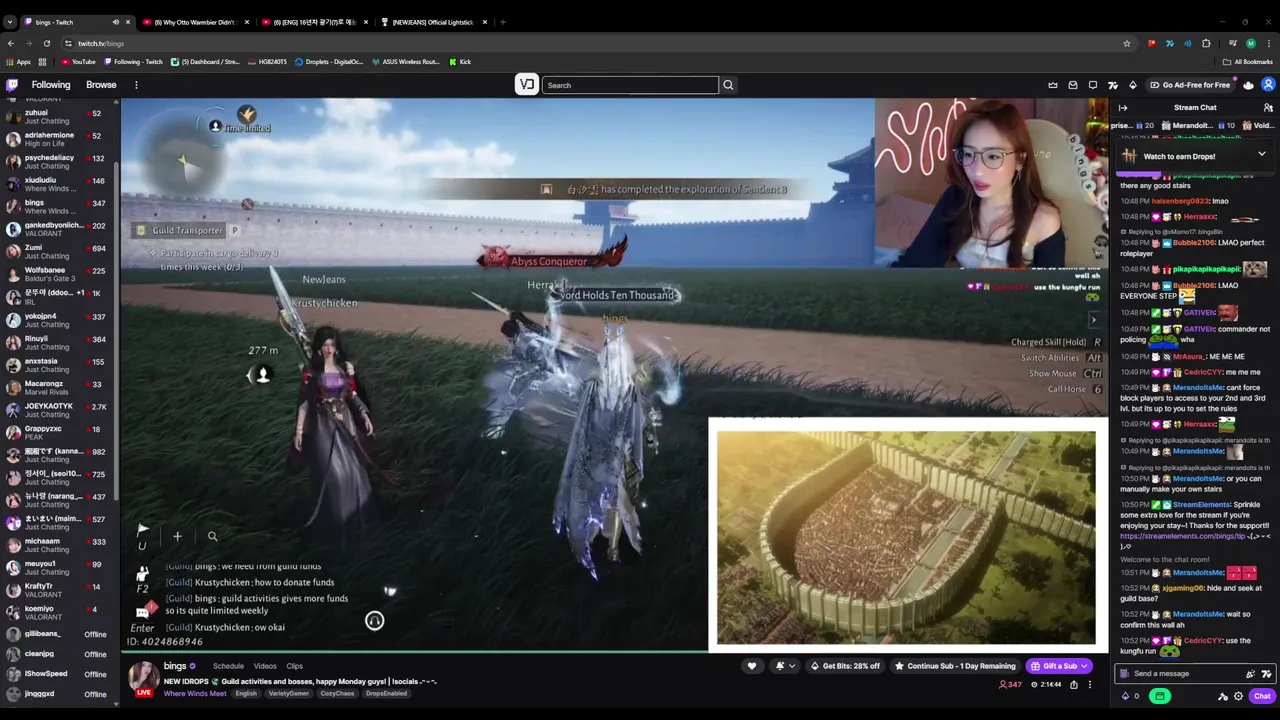1280x720 pixels.
Task: Open Prime Loot crown icon
Action: (x=1053, y=85)
